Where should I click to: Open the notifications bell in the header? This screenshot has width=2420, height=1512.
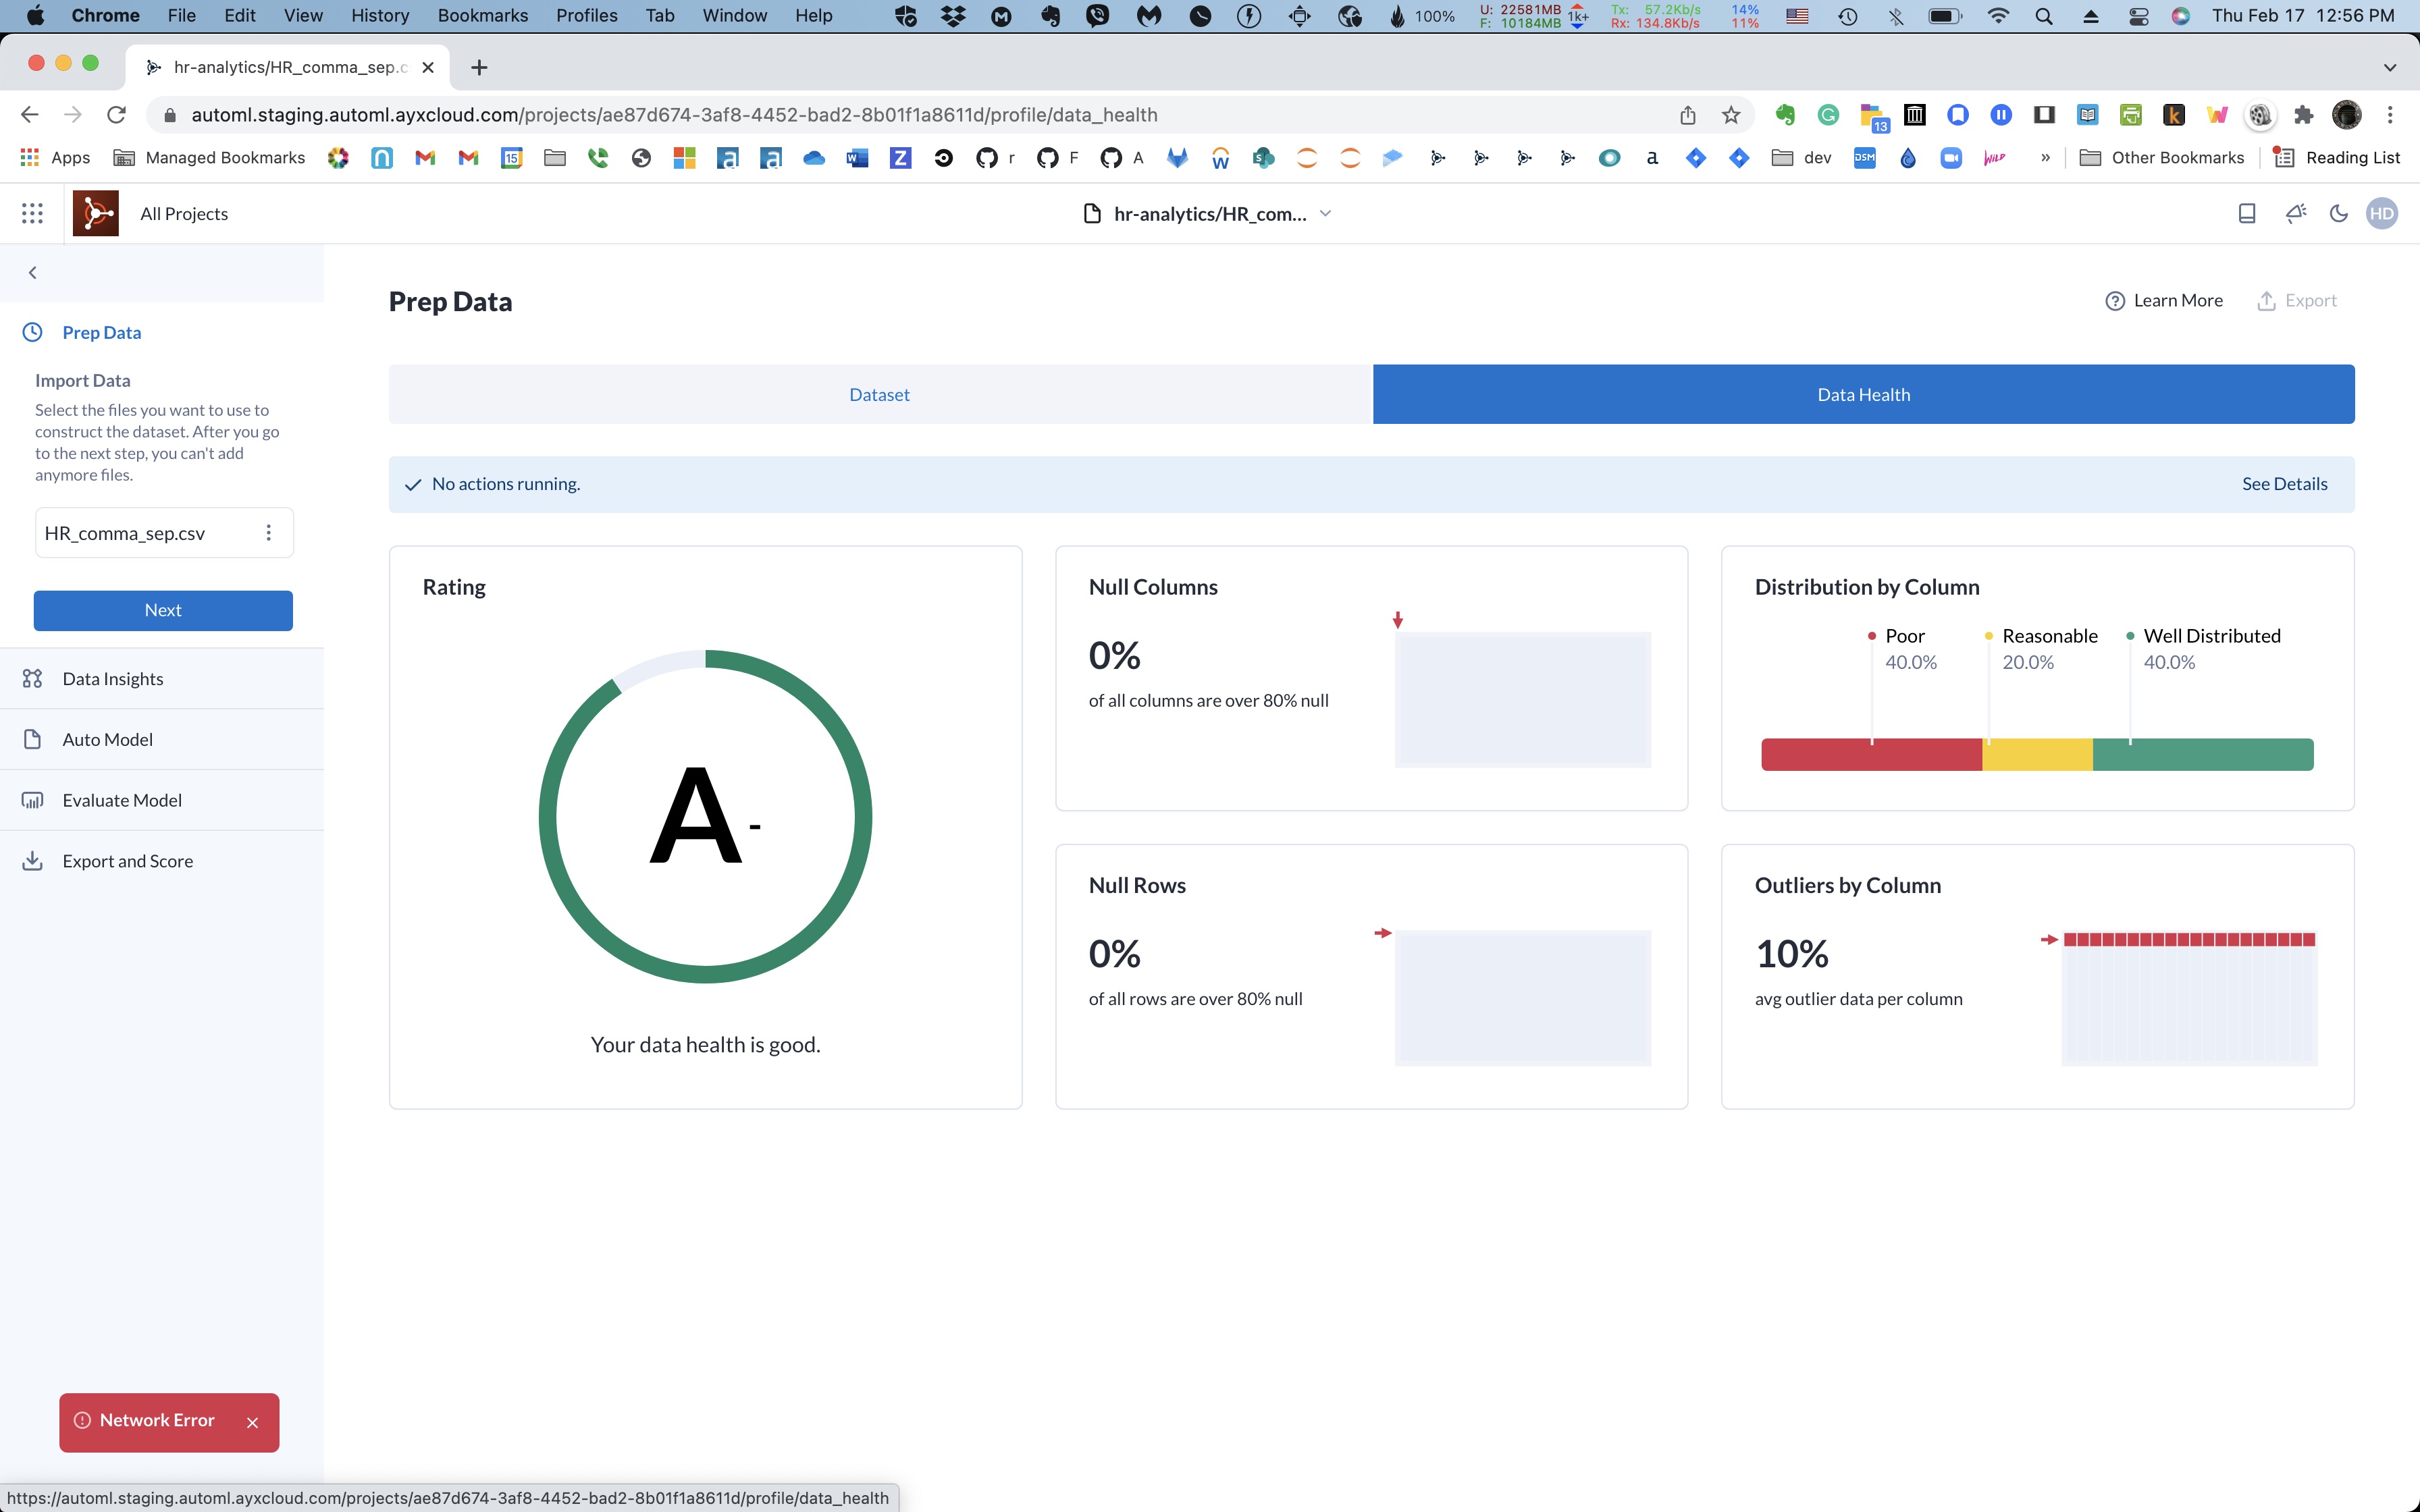2295,213
